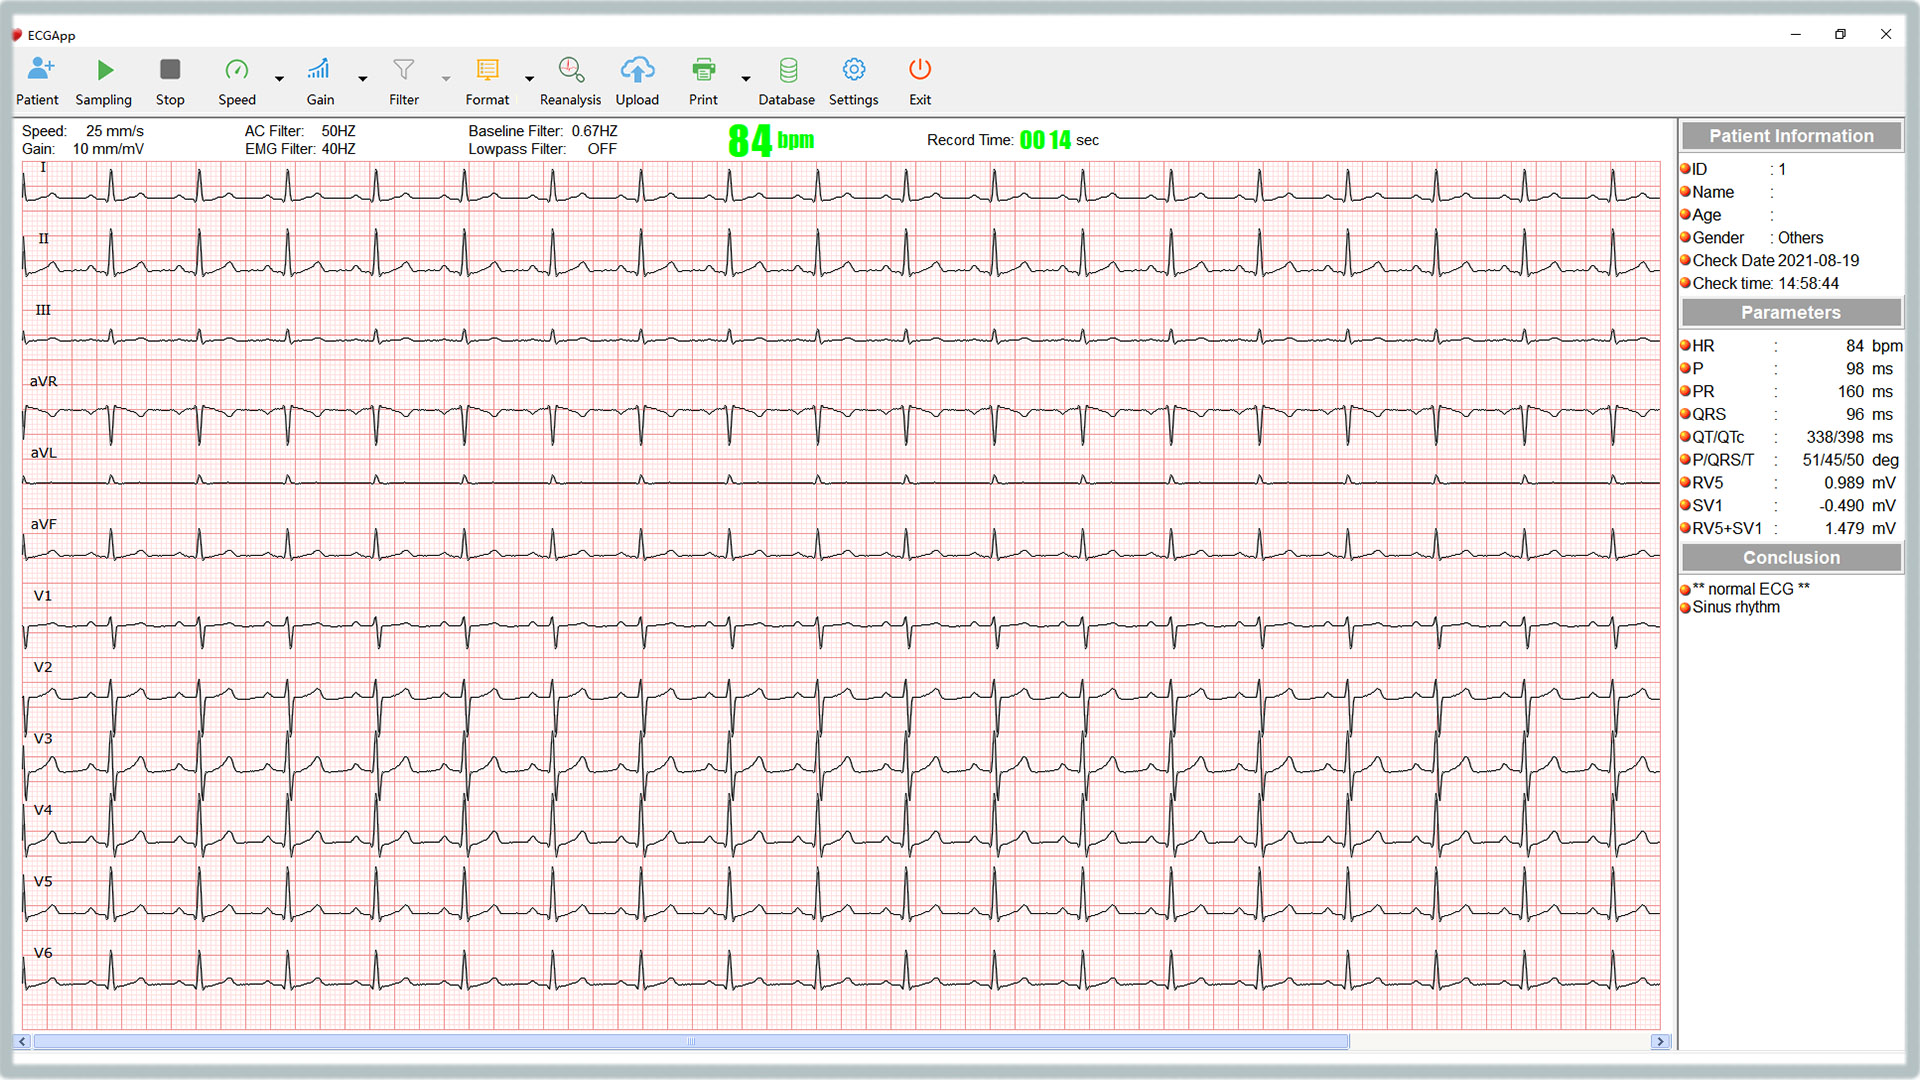This screenshot has height=1080, width=1920.
Task: Click the horizontal scrollbar left arrow
Action: (22, 1041)
